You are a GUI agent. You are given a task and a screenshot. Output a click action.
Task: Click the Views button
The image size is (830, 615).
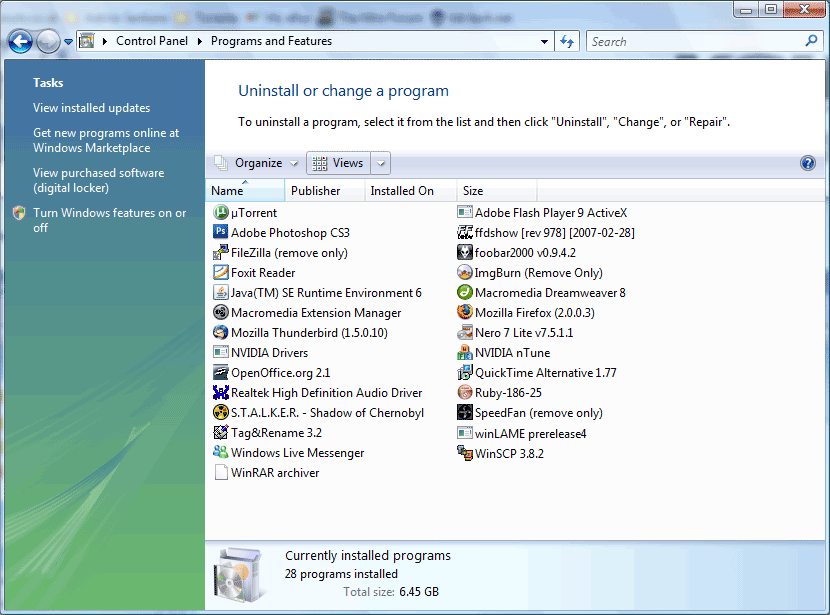339,163
